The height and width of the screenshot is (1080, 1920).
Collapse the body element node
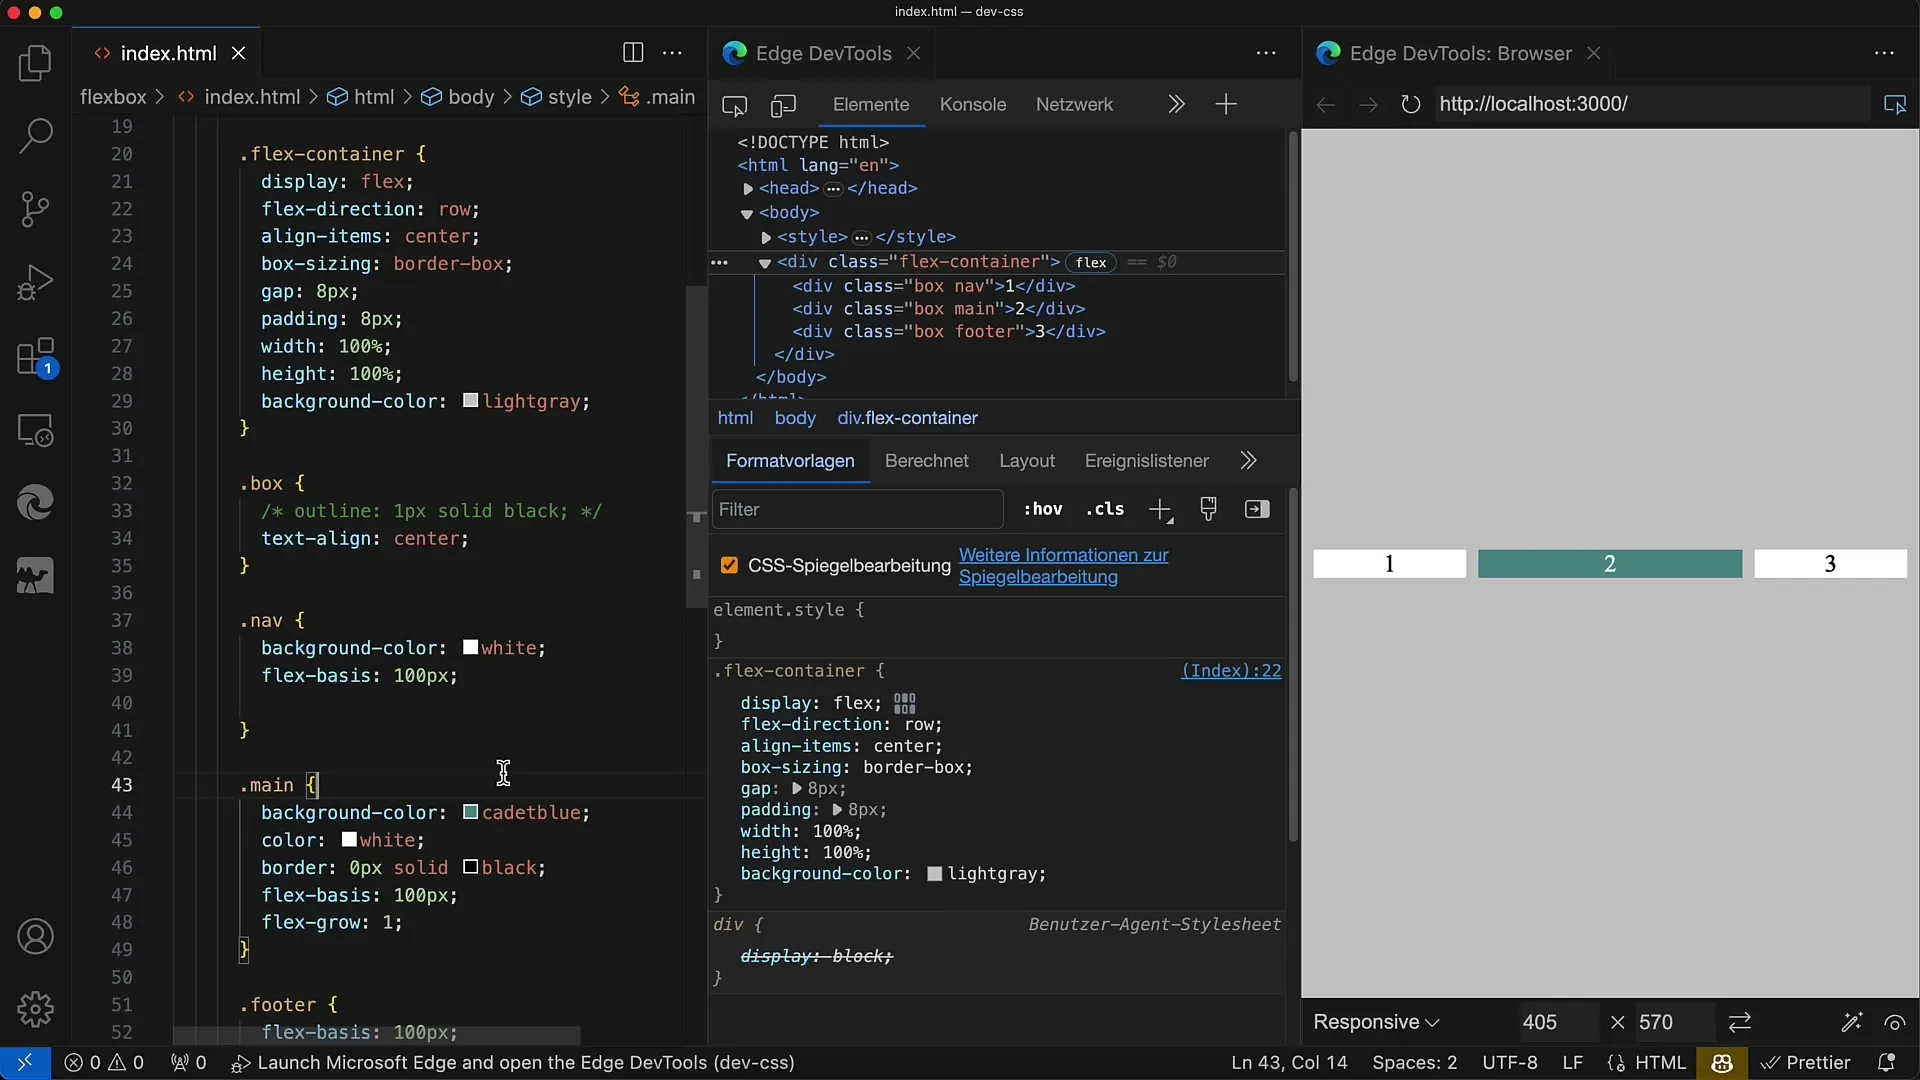pos(746,213)
